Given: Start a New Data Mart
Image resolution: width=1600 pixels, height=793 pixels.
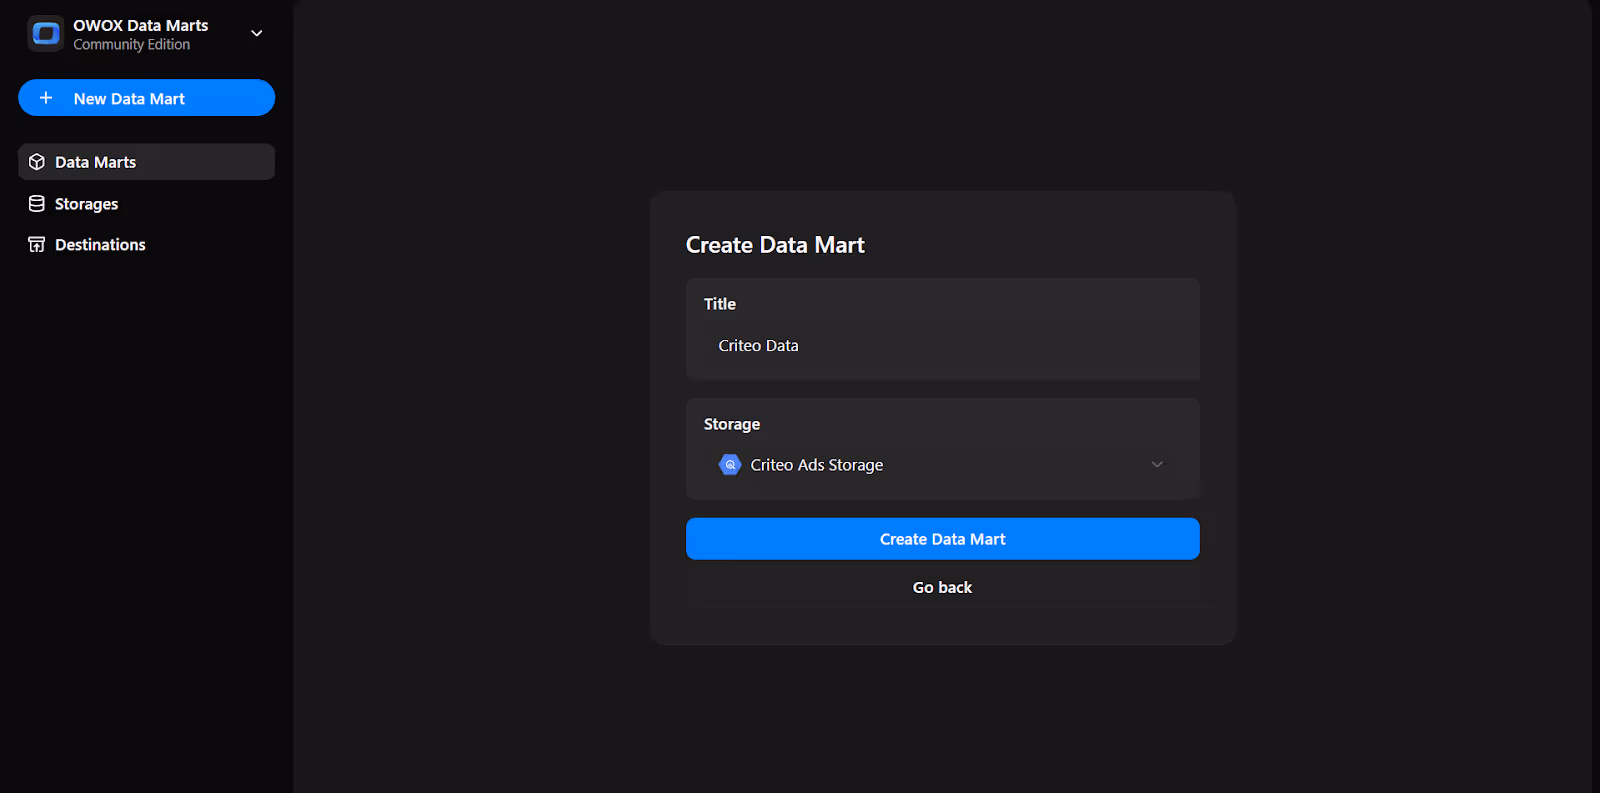Looking at the screenshot, I should click(146, 98).
